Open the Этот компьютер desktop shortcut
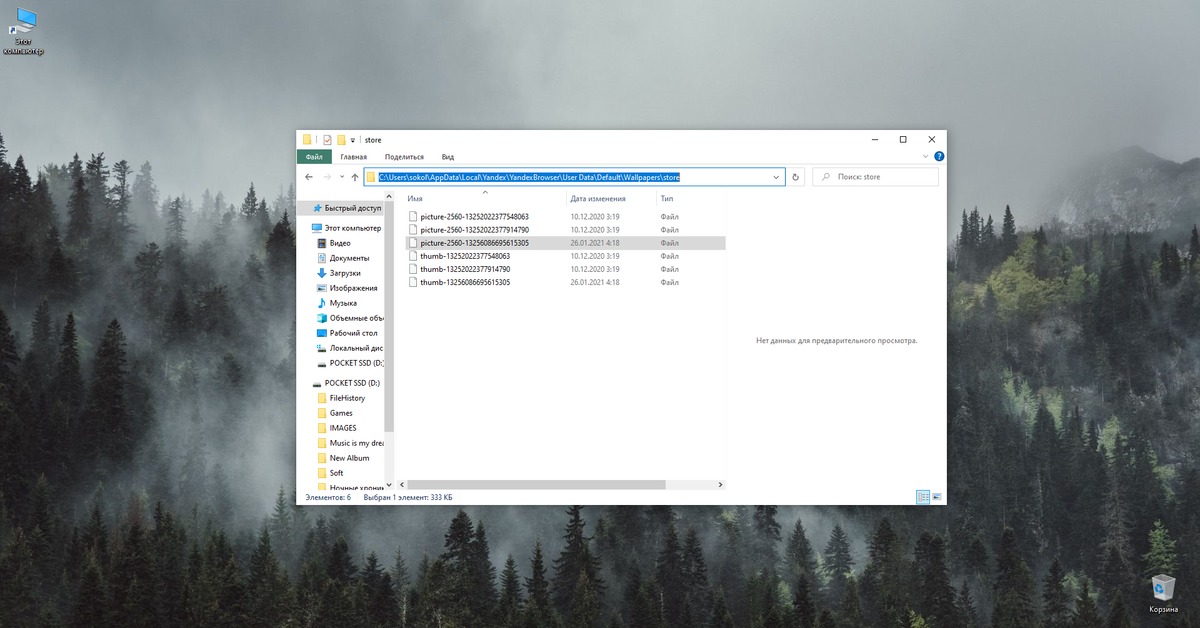Viewport: 1200px width, 628px height. [24, 31]
